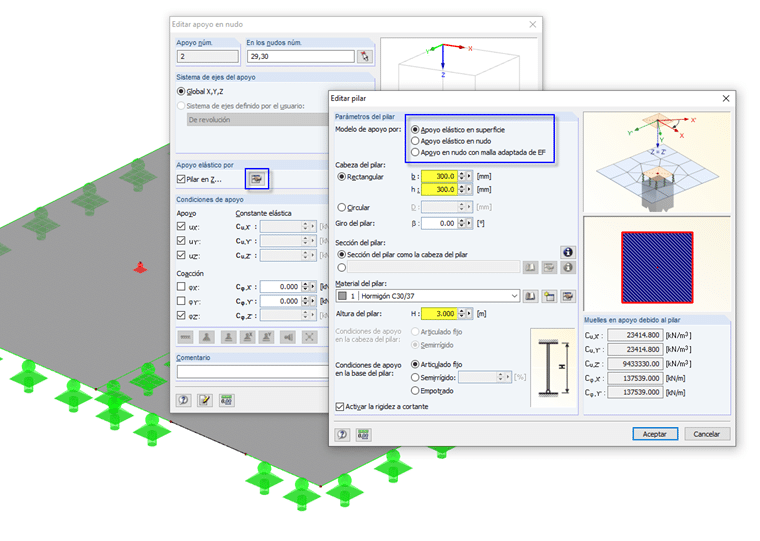The height and width of the screenshot is (541, 760).
Task: Select the free support preset icon
Action: pyautogui.click(x=186, y=337)
